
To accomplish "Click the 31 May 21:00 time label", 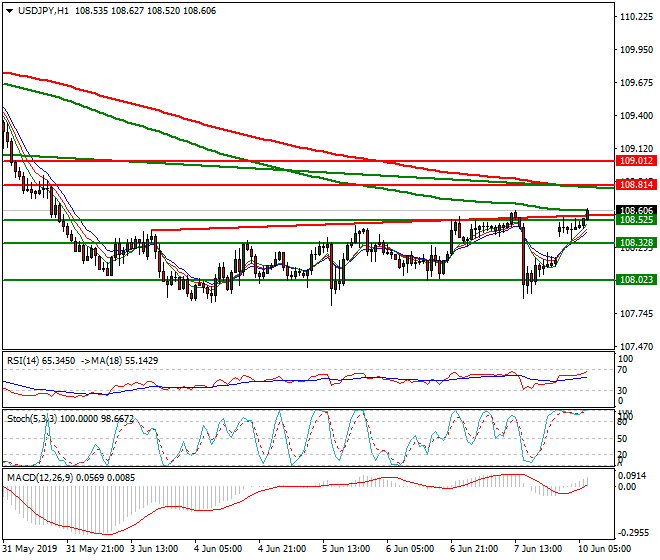I will click(x=95, y=549).
